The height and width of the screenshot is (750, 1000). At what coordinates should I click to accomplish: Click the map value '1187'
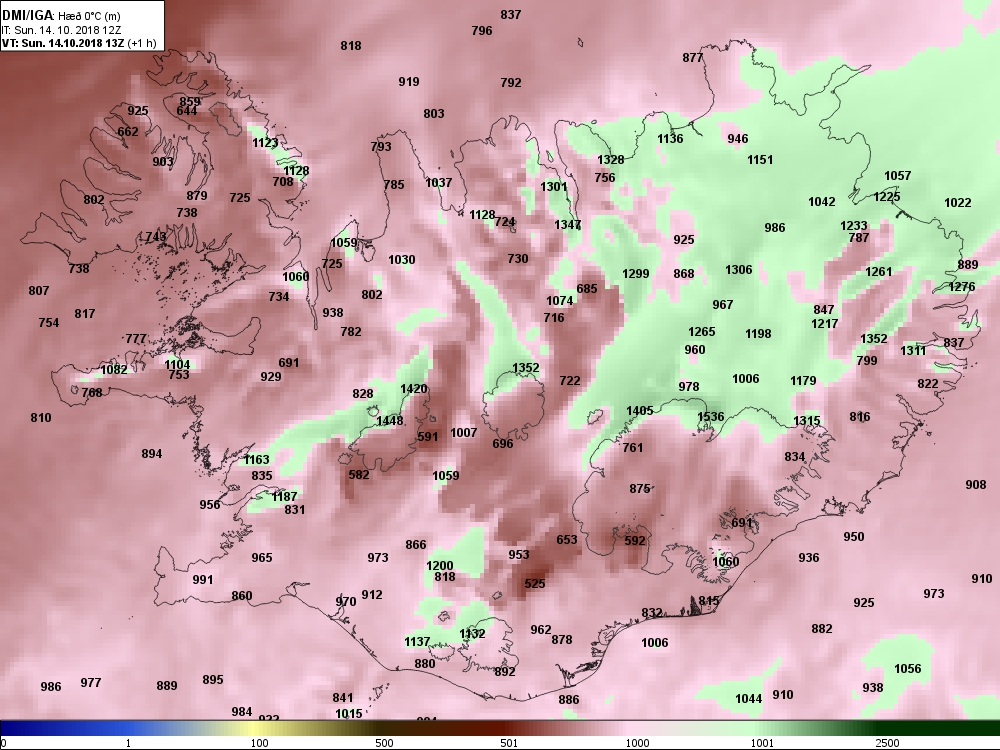[284, 496]
